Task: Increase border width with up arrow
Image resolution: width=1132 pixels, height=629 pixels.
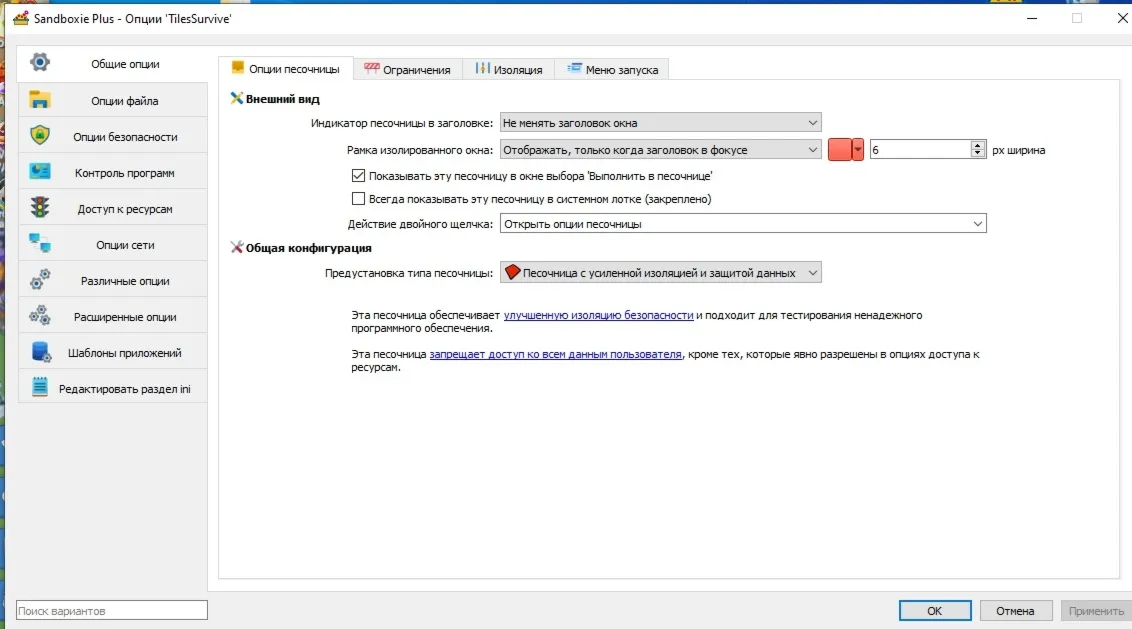Action: (978, 145)
